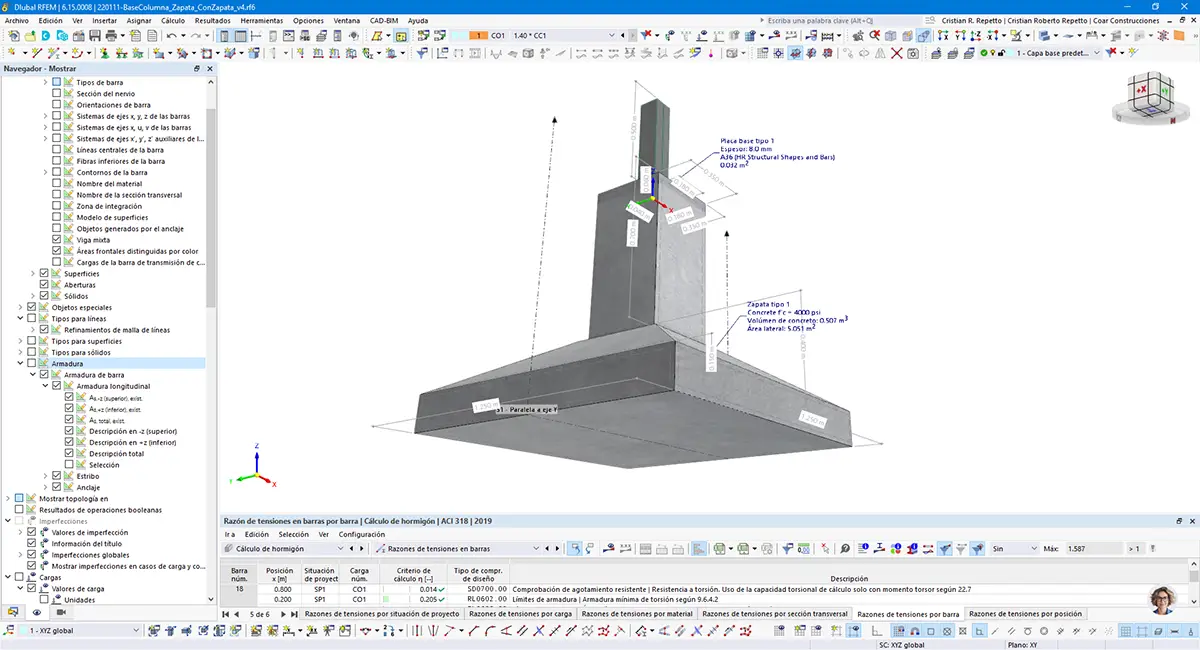This screenshot has height=650, width=1200.
Task: Switch to 'Razones de tensiones por posición' tab
Action: [x=1025, y=614]
